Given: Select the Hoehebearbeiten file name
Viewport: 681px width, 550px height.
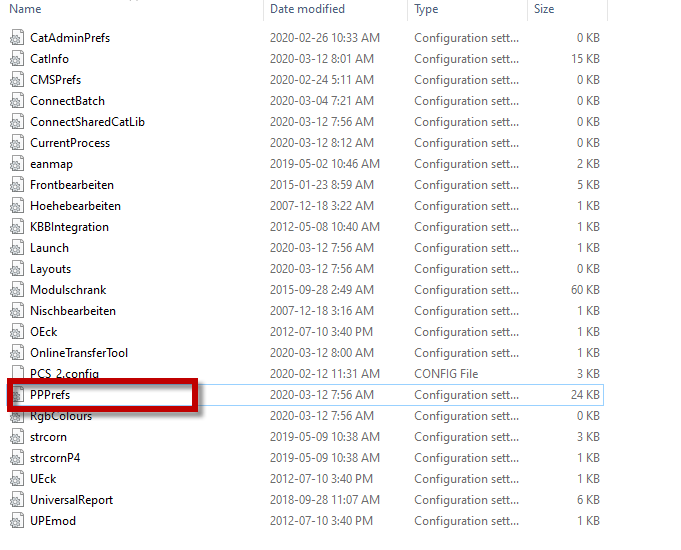Looking at the screenshot, I should pos(75,206).
